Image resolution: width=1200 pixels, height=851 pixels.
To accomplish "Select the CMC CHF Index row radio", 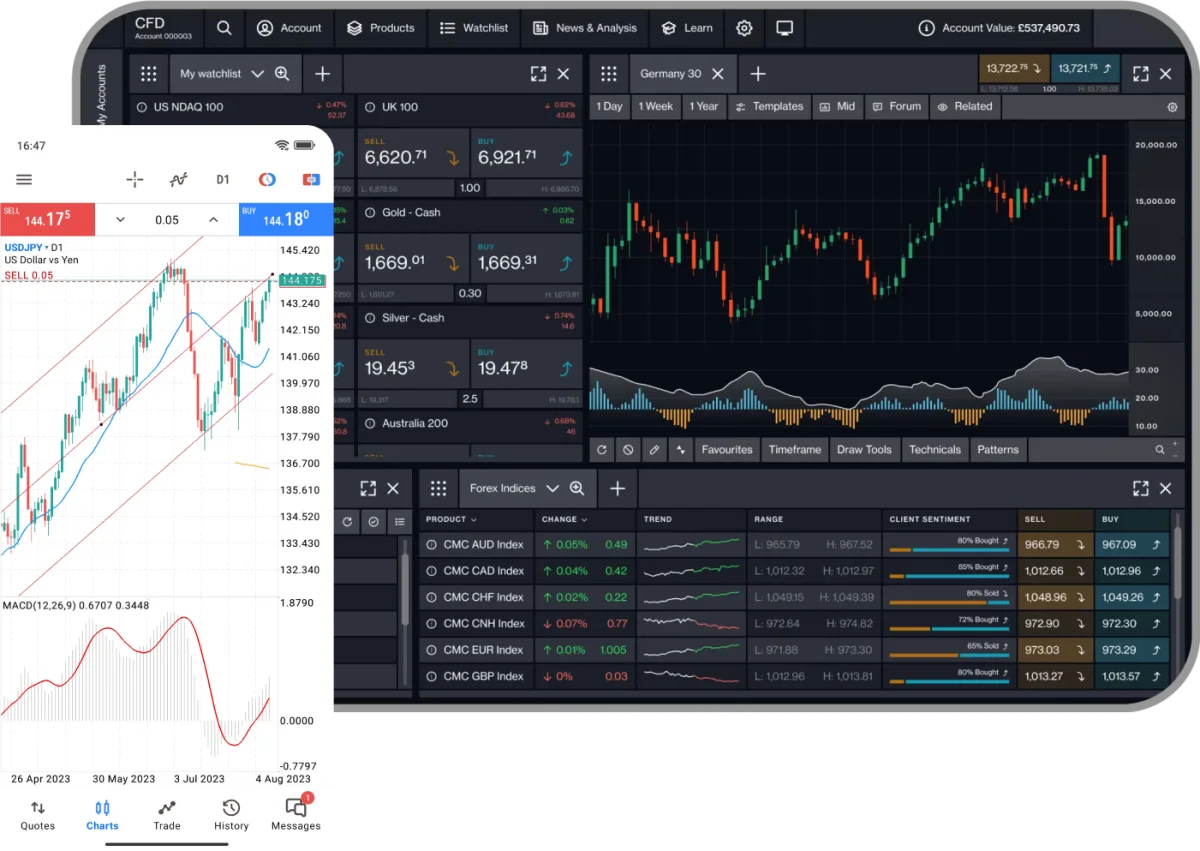I will [x=432, y=597].
